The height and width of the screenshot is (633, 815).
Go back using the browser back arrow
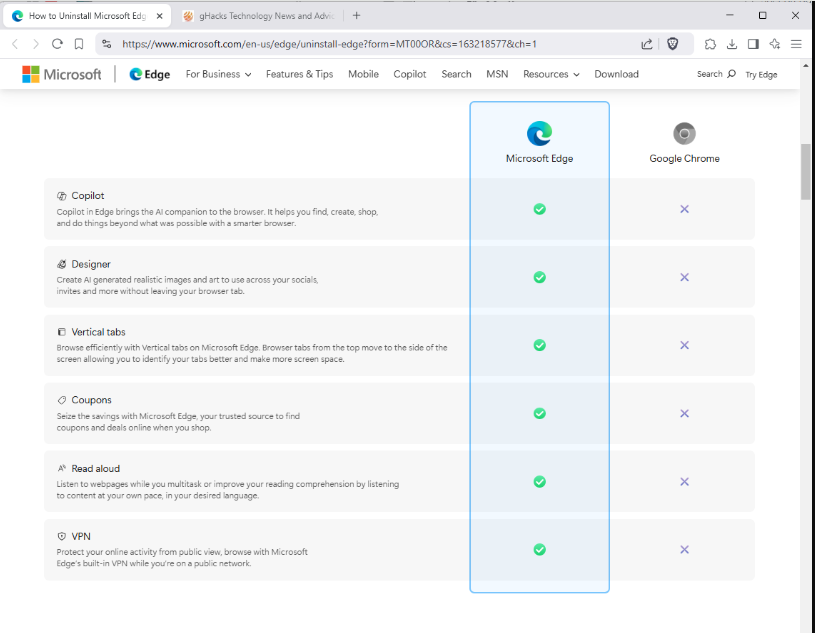tap(15, 44)
